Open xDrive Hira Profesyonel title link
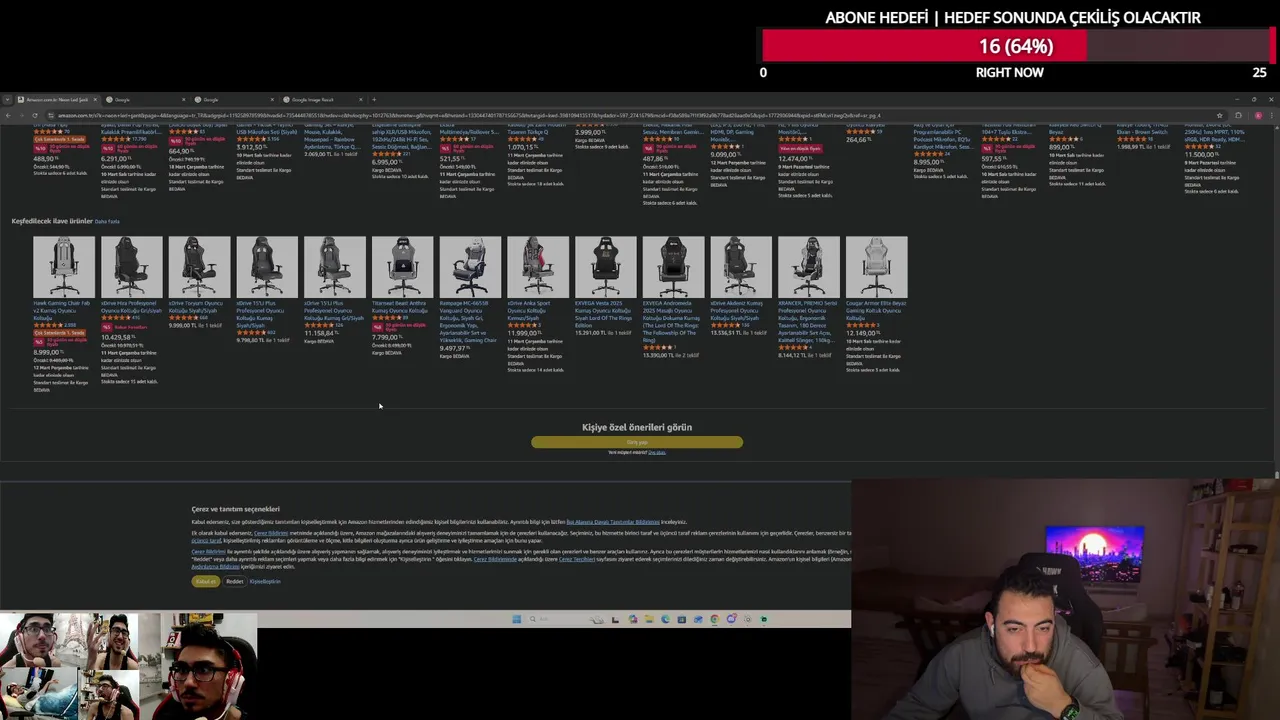 click(x=131, y=306)
